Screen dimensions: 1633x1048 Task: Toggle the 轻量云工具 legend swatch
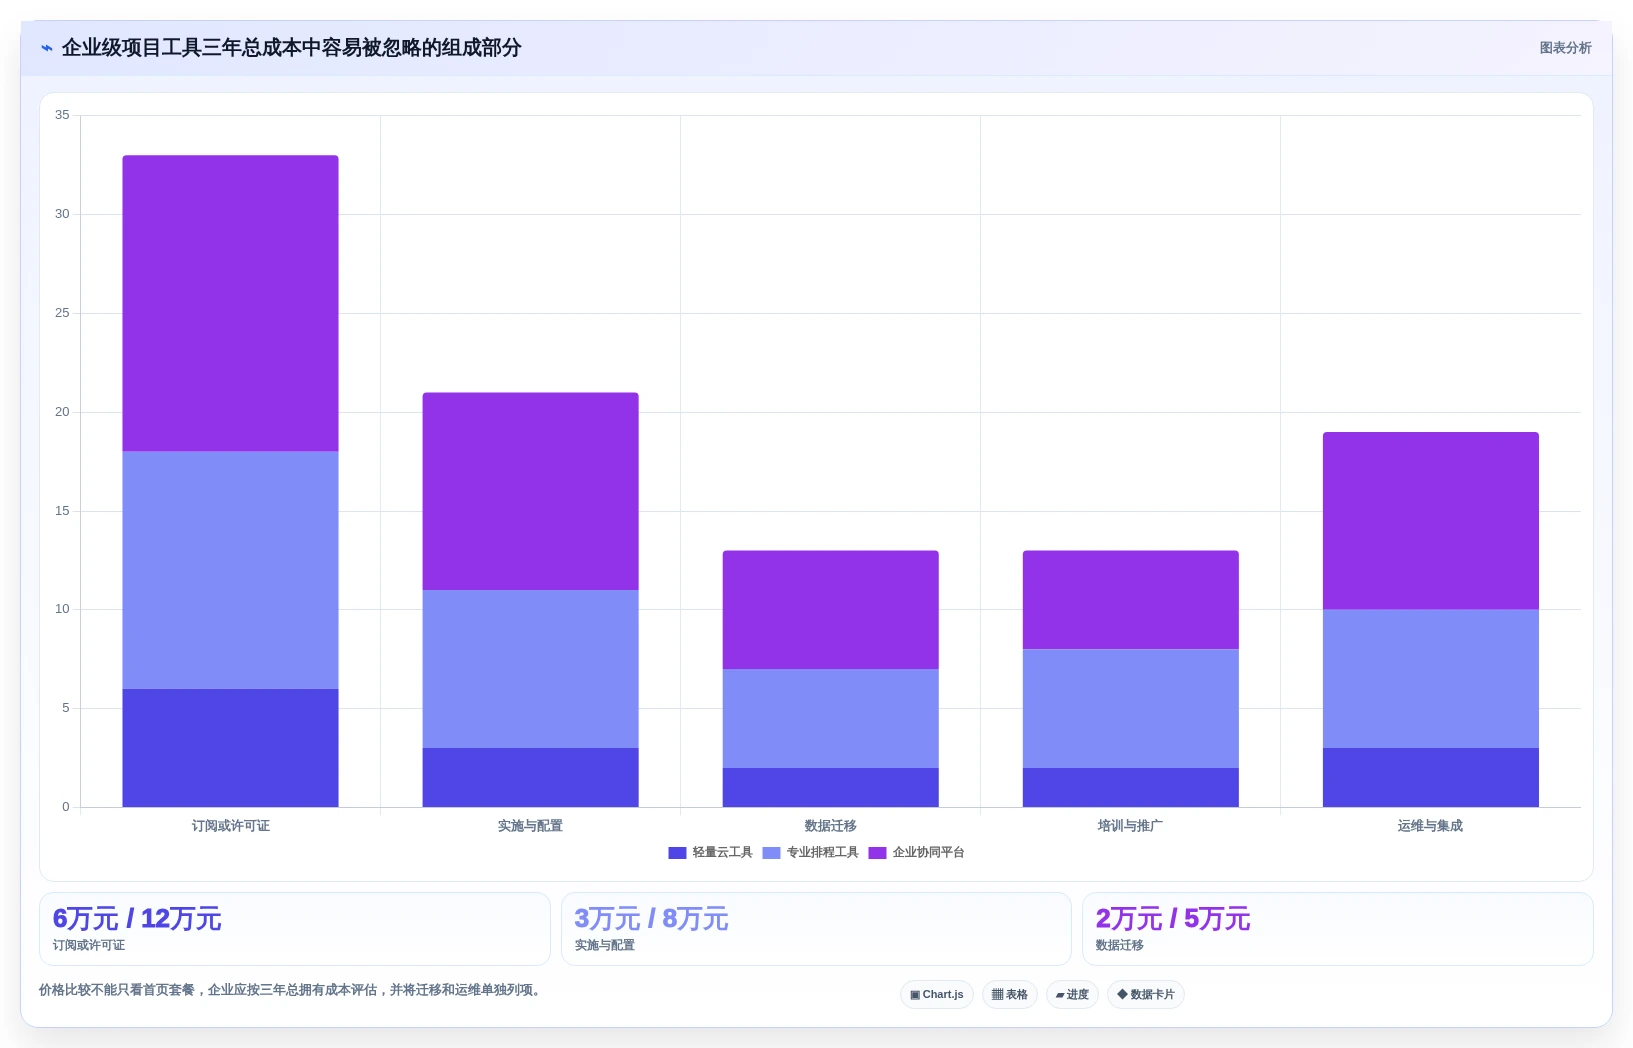(677, 853)
